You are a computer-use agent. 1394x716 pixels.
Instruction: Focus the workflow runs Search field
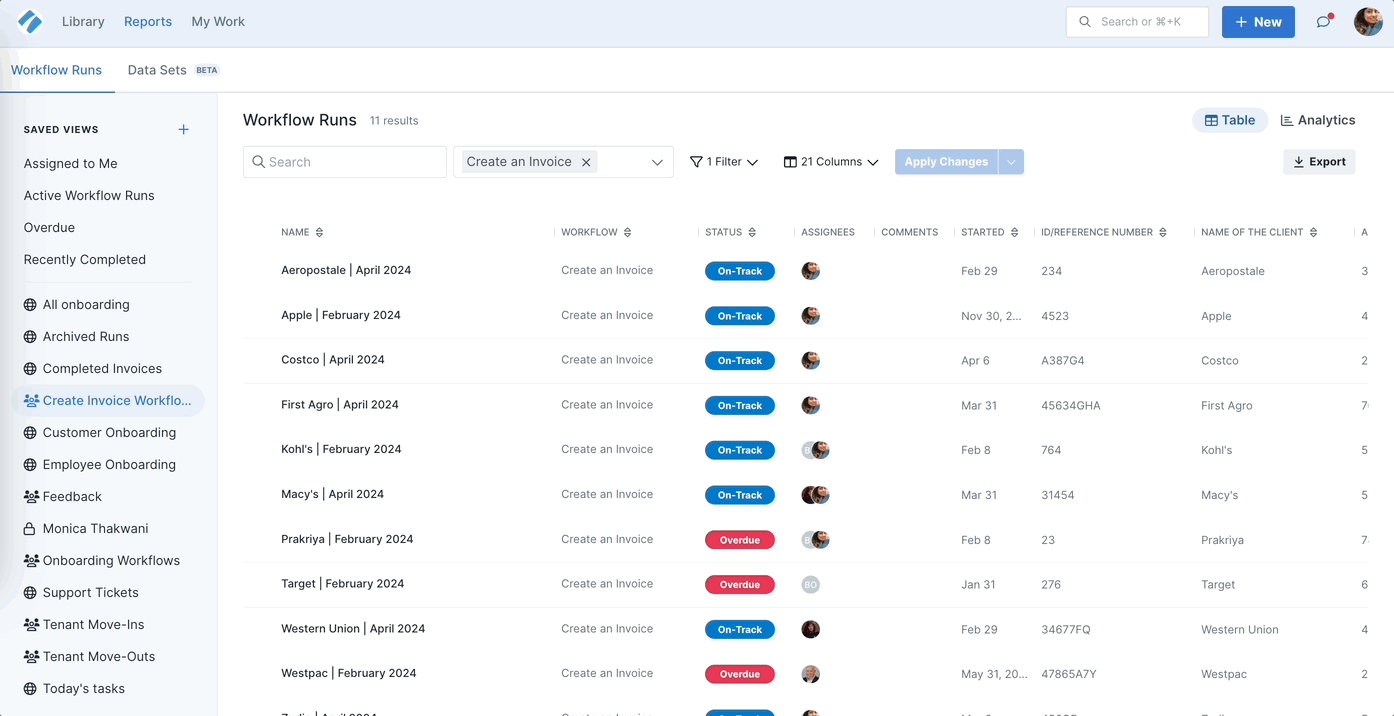click(345, 162)
